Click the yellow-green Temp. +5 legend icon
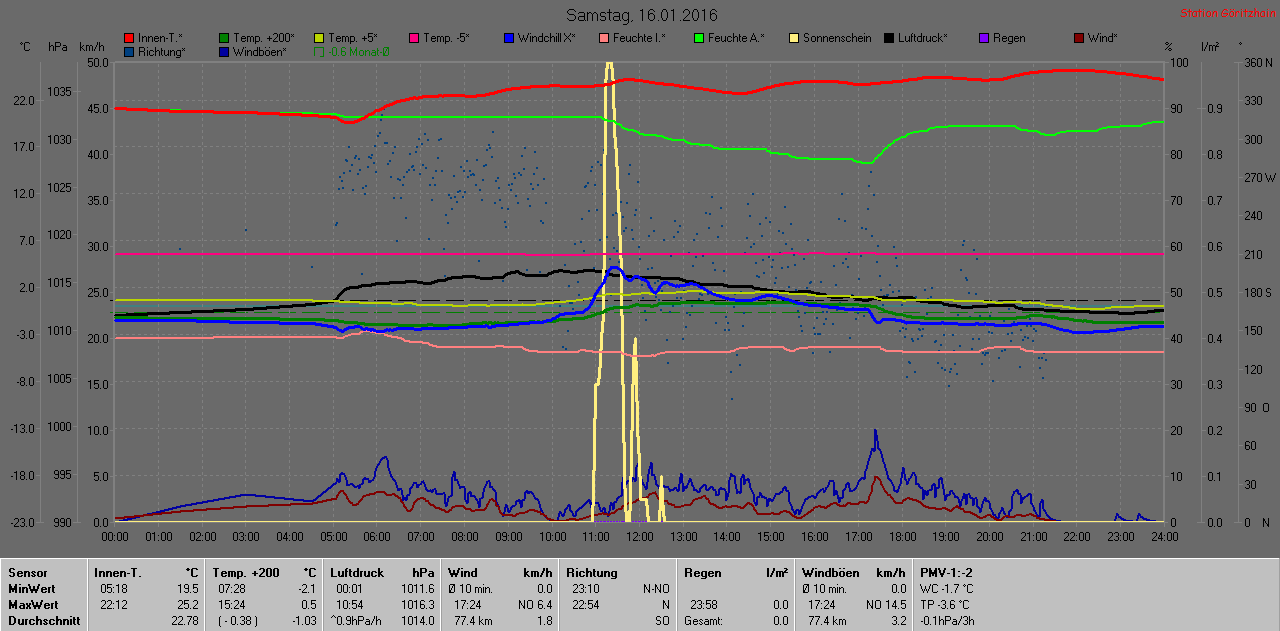 click(x=319, y=38)
